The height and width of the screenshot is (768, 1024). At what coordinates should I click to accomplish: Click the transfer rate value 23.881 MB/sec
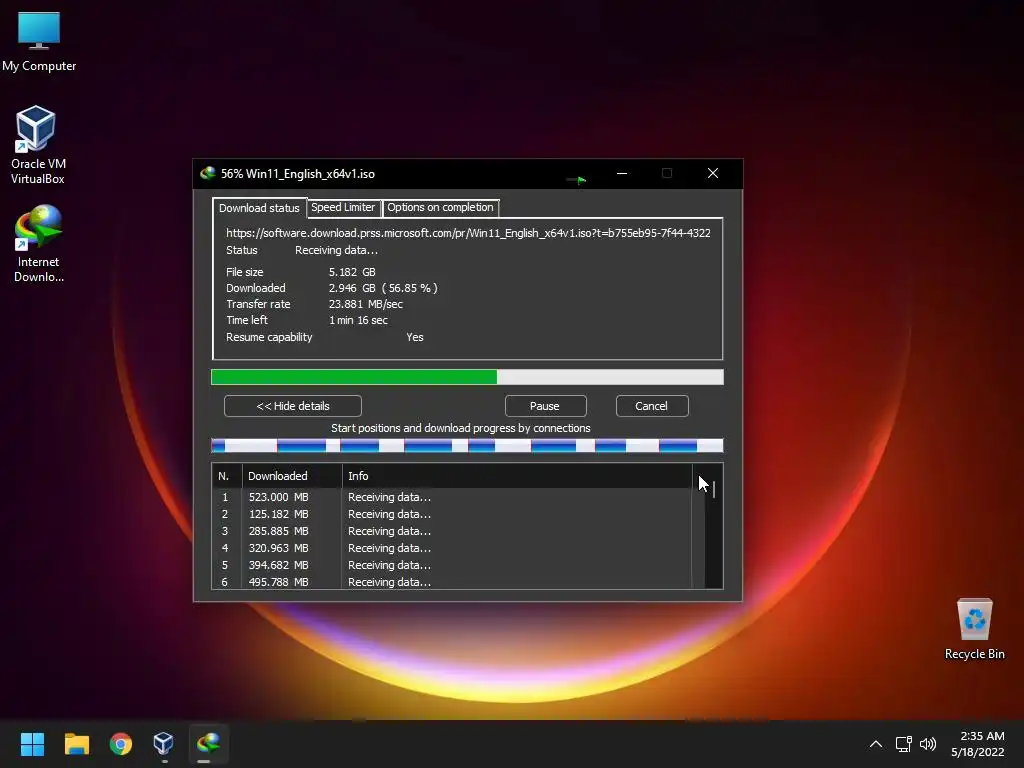tap(366, 304)
